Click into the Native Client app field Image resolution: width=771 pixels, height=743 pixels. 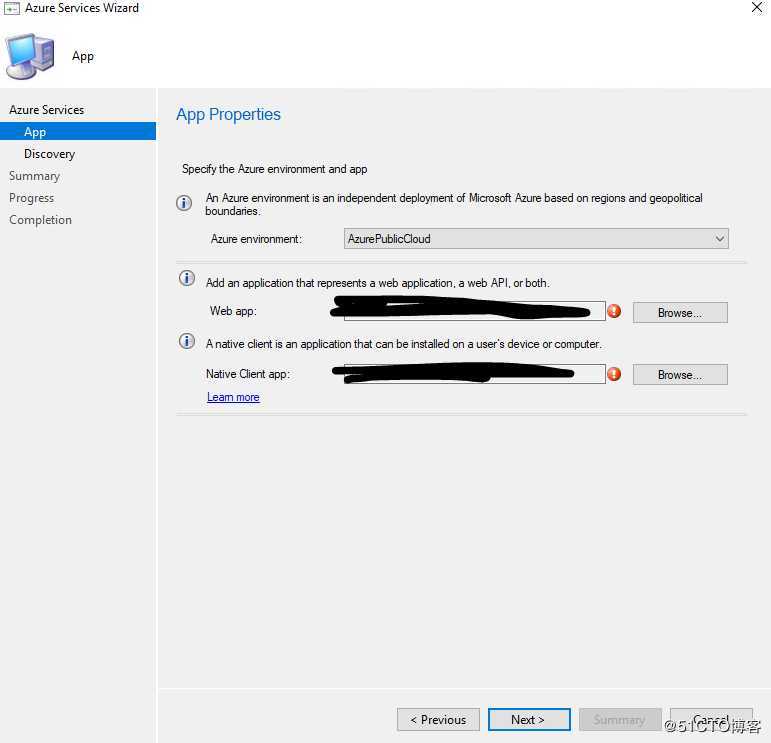474,374
